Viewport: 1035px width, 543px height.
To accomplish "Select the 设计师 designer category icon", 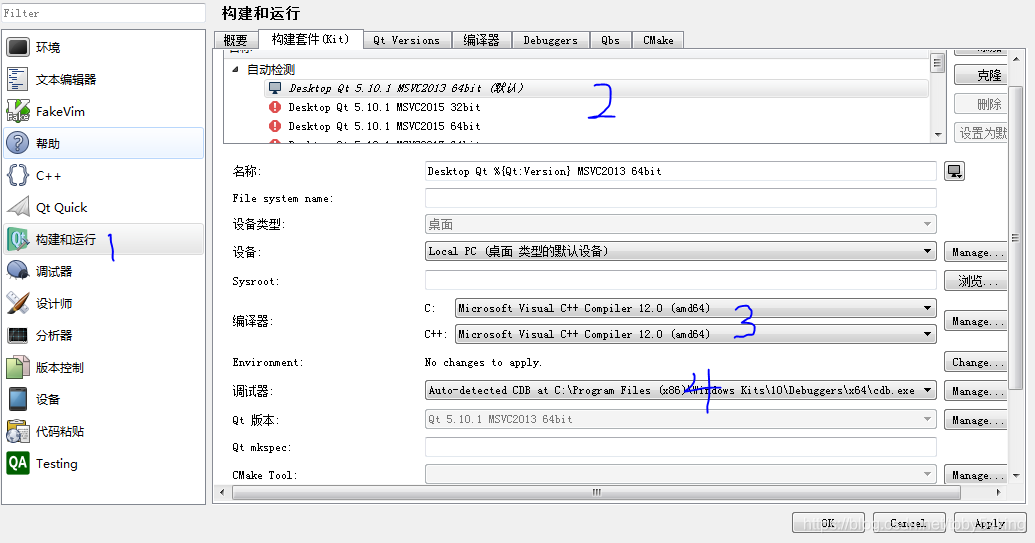I will [18, 303].
